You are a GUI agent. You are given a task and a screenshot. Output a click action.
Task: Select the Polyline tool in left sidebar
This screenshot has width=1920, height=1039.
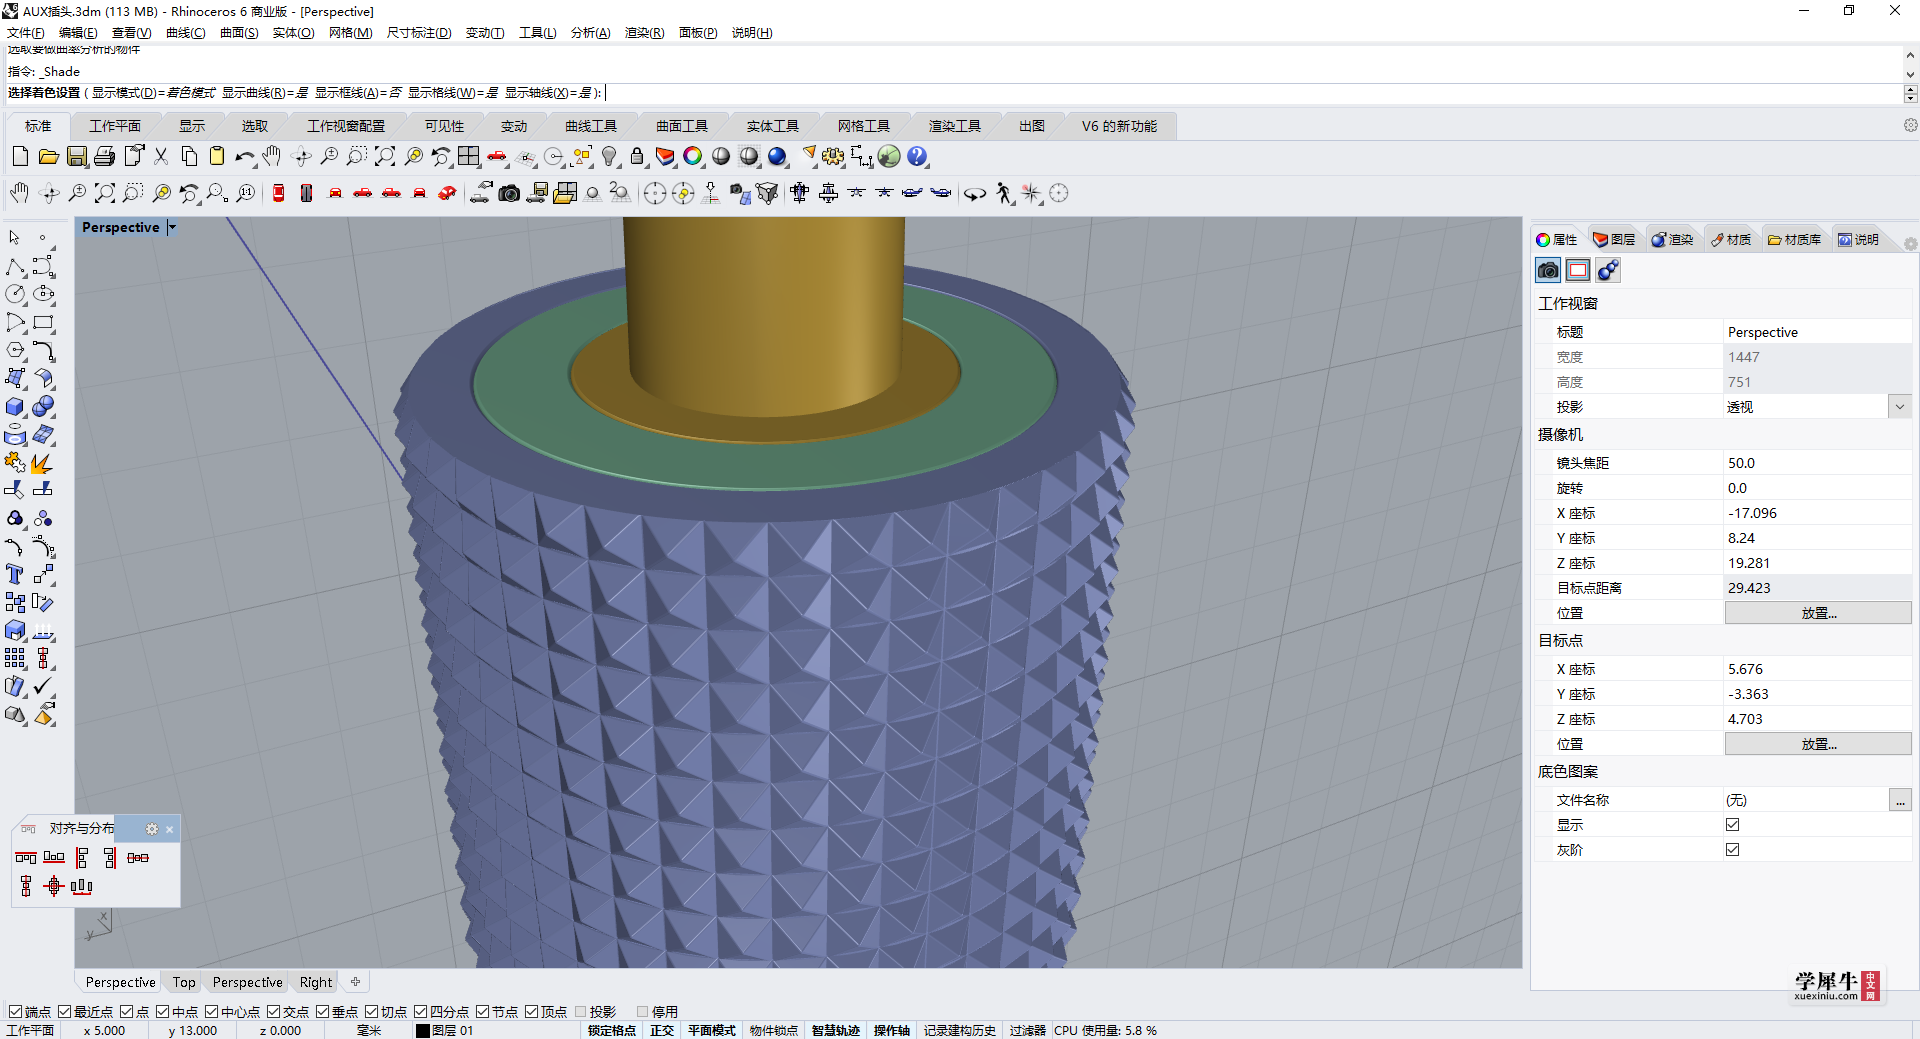15,266
